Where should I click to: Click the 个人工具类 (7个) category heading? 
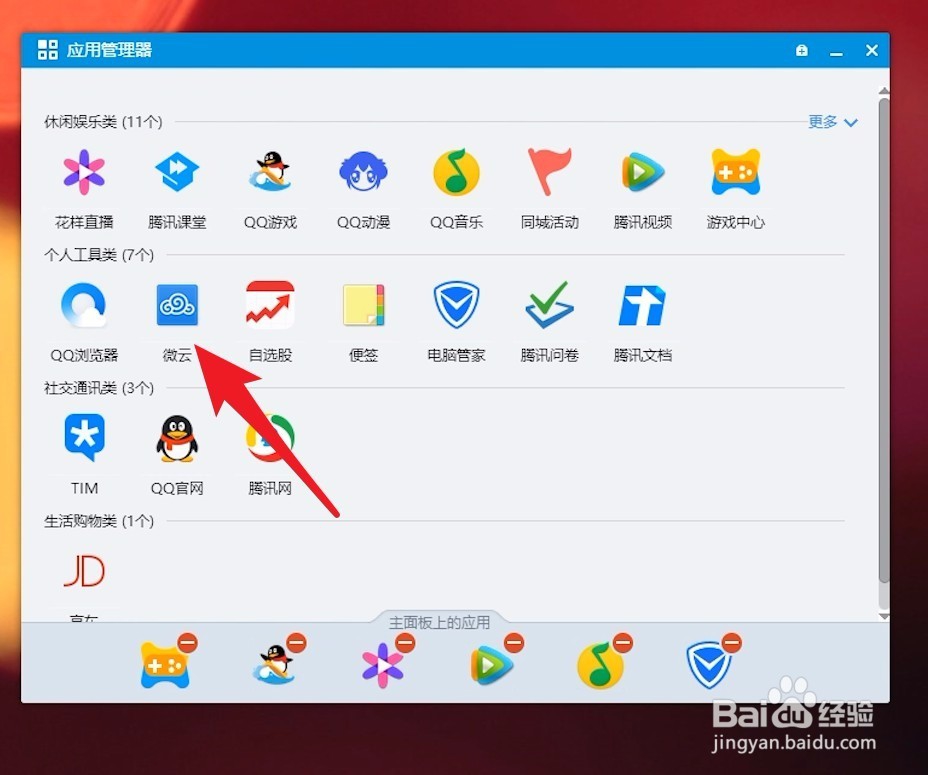point(99,255)
